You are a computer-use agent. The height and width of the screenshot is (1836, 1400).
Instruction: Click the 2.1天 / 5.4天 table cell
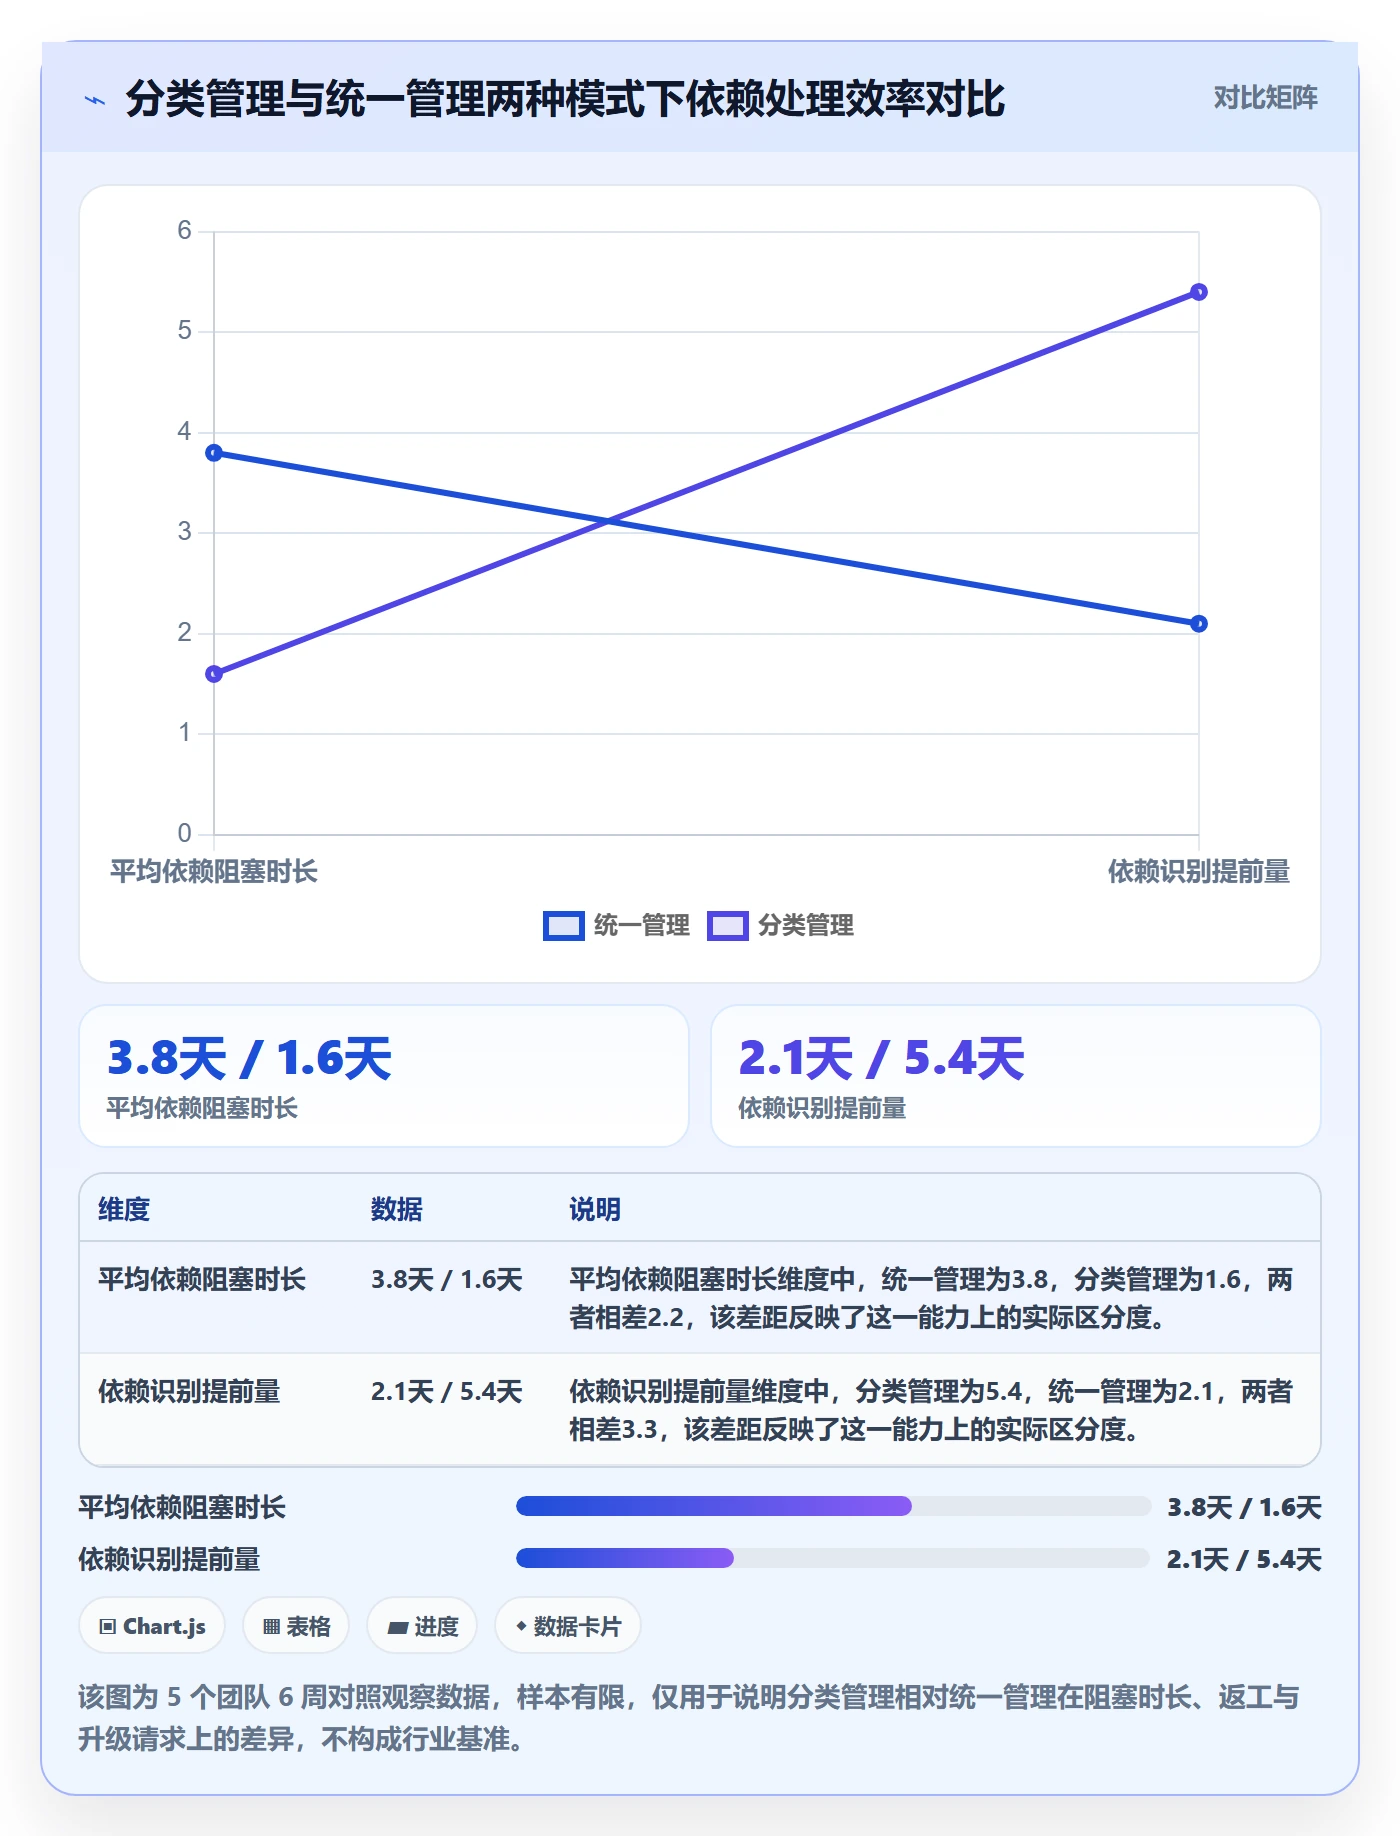coord(447,1392)
